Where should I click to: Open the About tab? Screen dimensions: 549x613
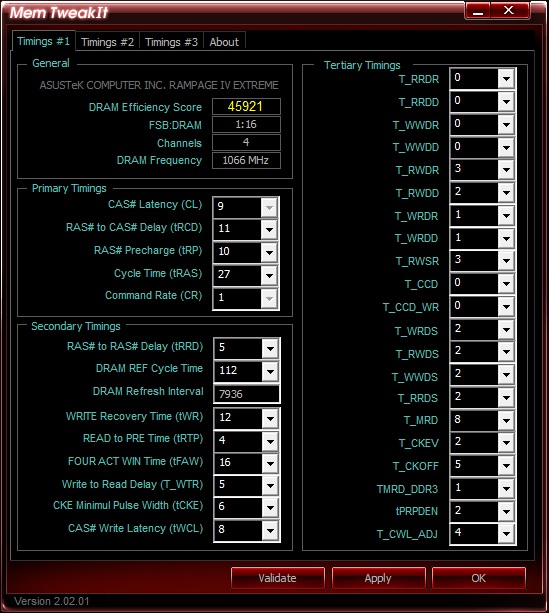coord(224,42)
